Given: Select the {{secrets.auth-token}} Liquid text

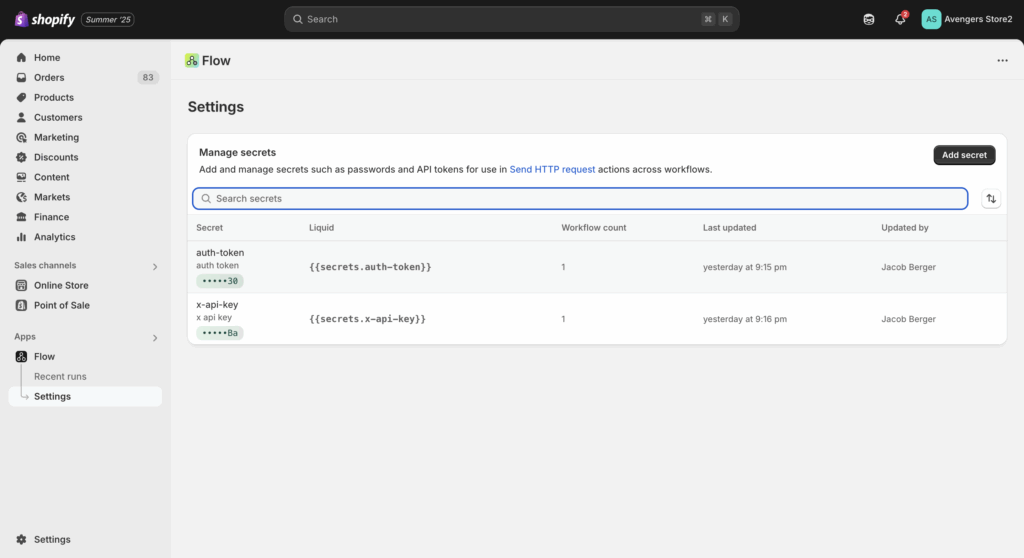Looking at the screenshot, I should pyautogui.click(x=370, y=267).
